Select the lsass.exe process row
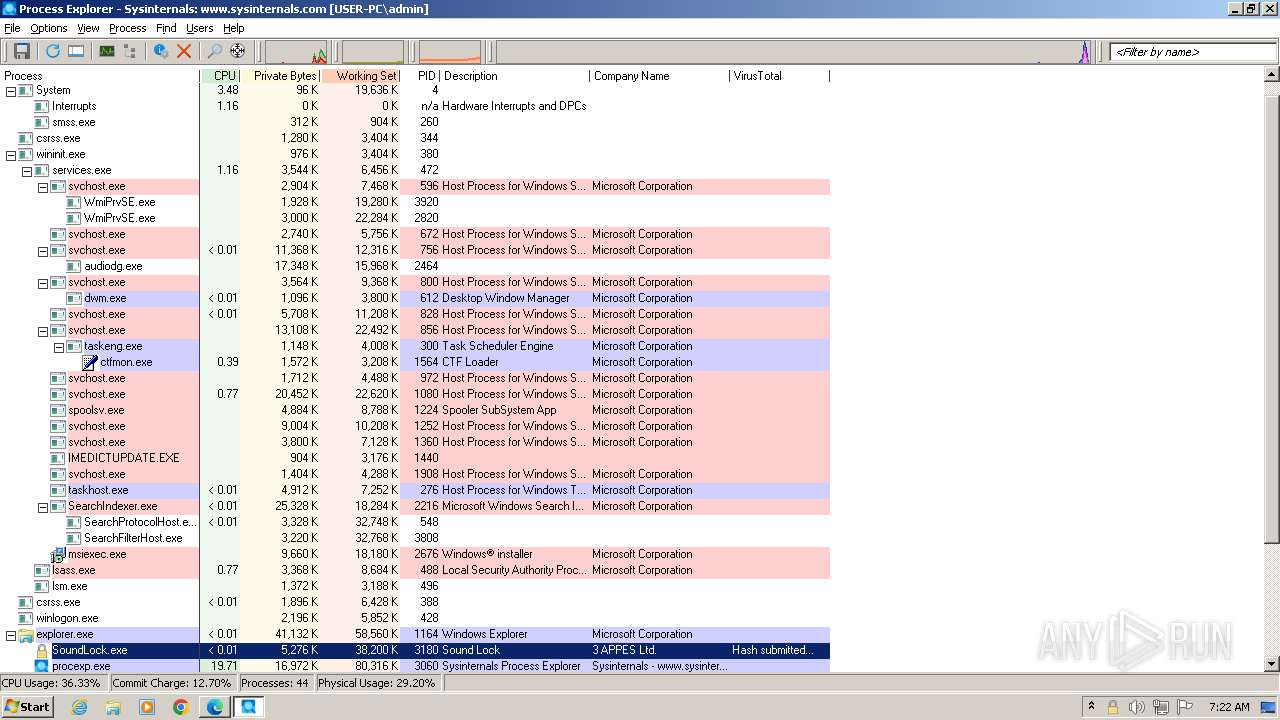 point(415,570)
